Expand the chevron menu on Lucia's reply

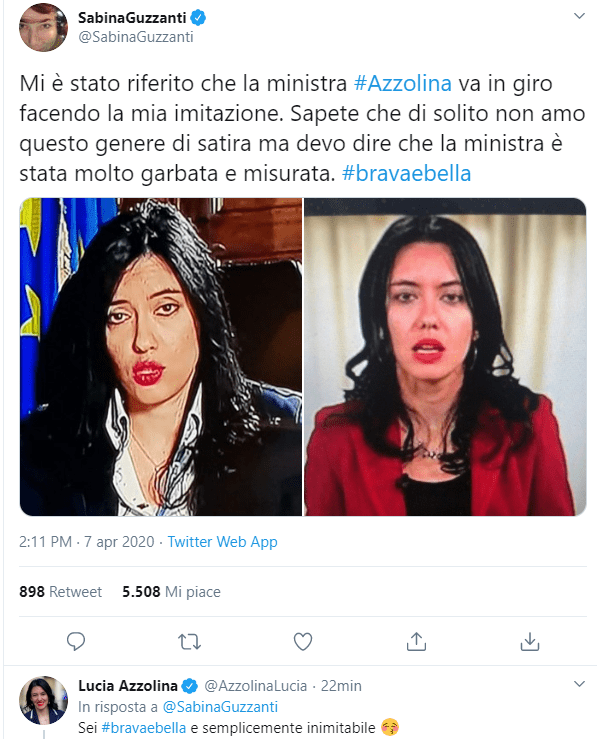pyautogui.click(x=580, y=684)
